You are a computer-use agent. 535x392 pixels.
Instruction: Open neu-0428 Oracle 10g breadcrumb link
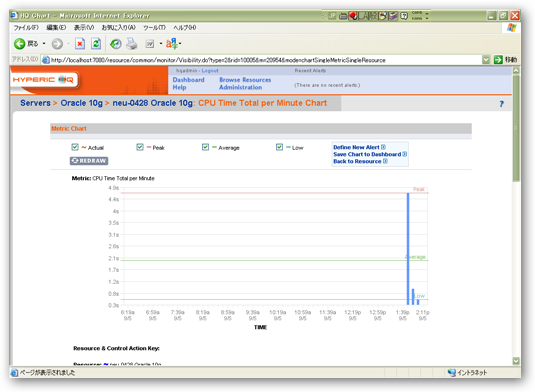153,103
